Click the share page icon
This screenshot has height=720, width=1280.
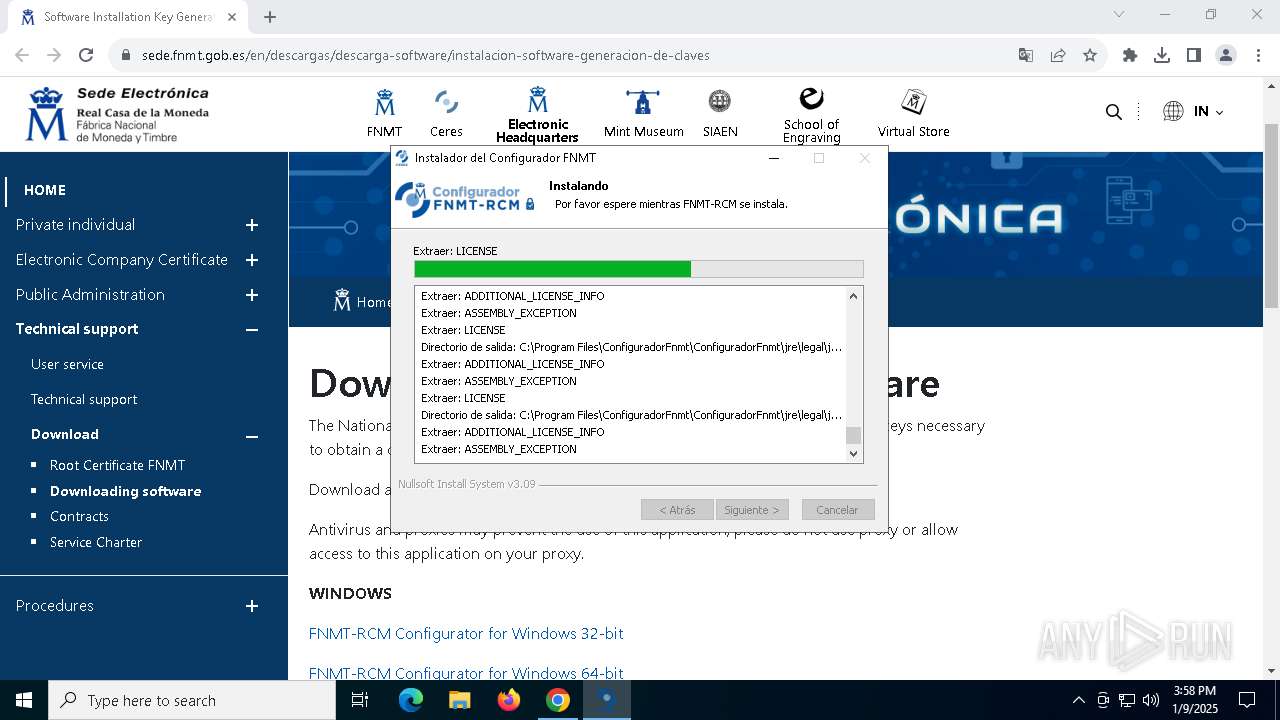point(1058,55)
